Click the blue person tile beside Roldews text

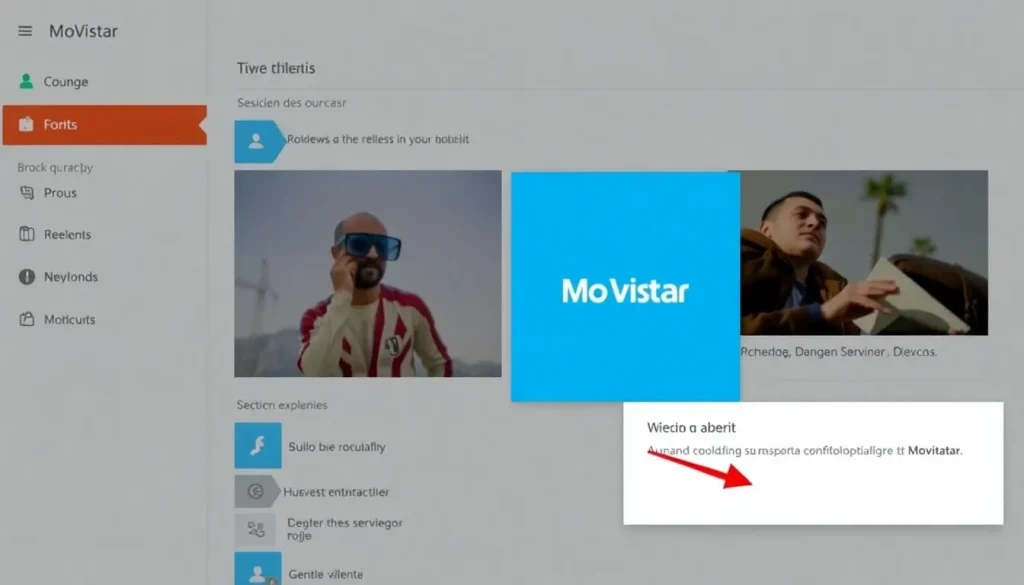[259, 141]
